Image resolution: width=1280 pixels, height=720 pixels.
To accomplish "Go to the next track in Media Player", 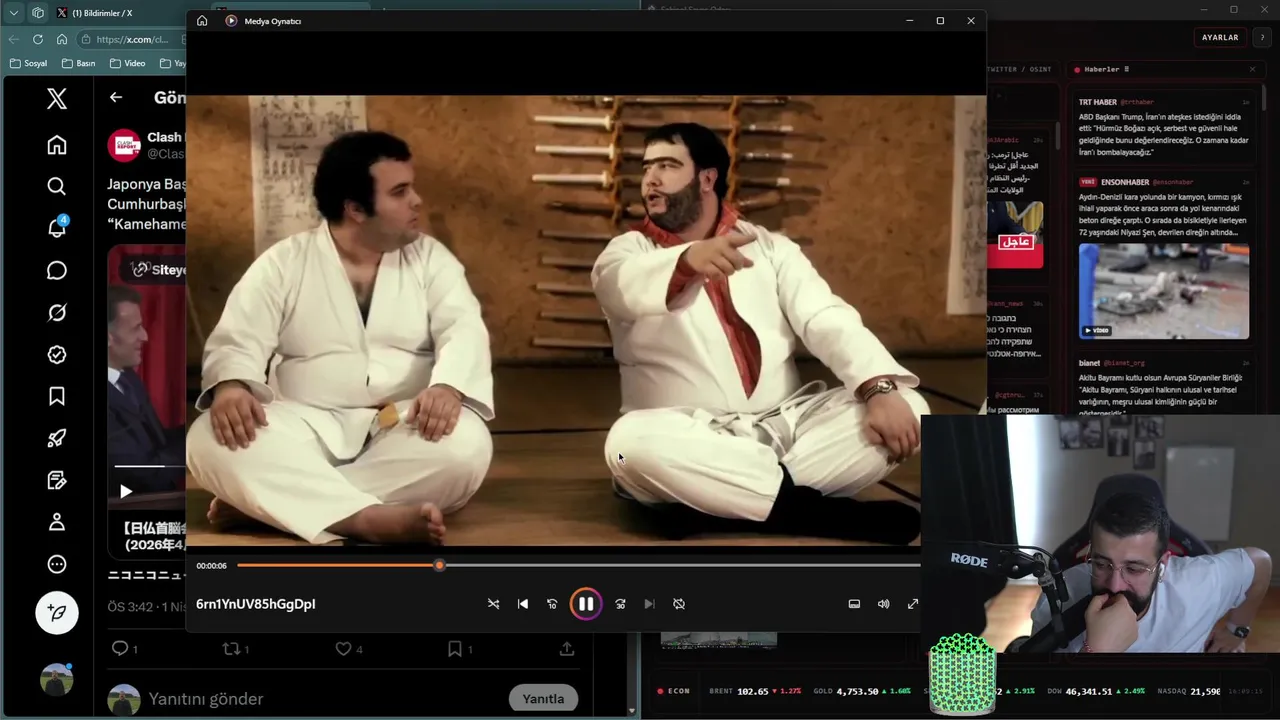I will tap(649, 604).
